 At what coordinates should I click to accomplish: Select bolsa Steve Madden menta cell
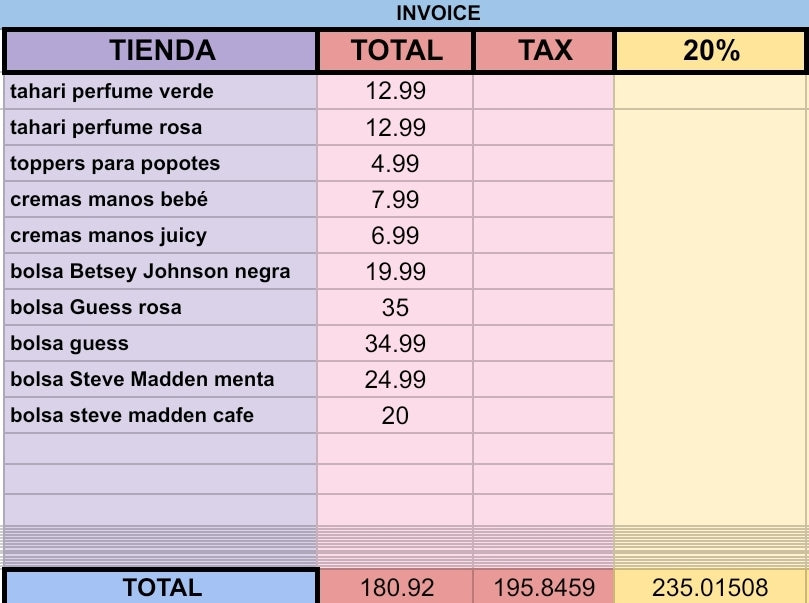coord(160,380)
